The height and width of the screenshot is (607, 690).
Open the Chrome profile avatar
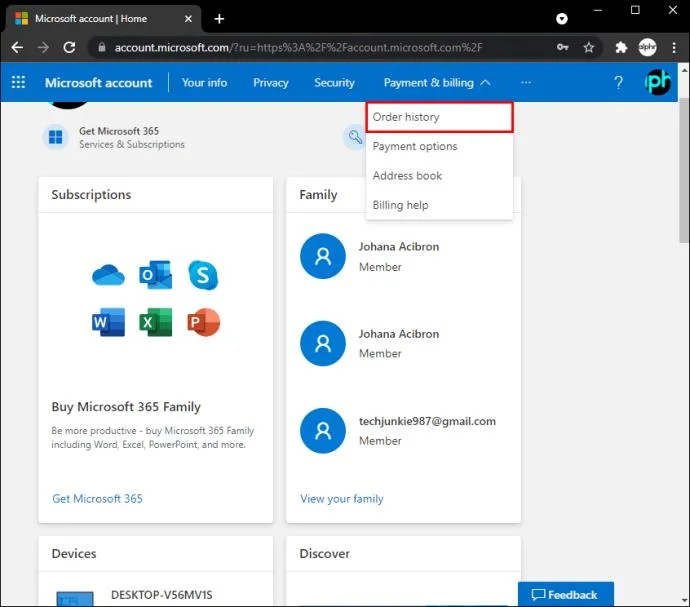[647, 47]
